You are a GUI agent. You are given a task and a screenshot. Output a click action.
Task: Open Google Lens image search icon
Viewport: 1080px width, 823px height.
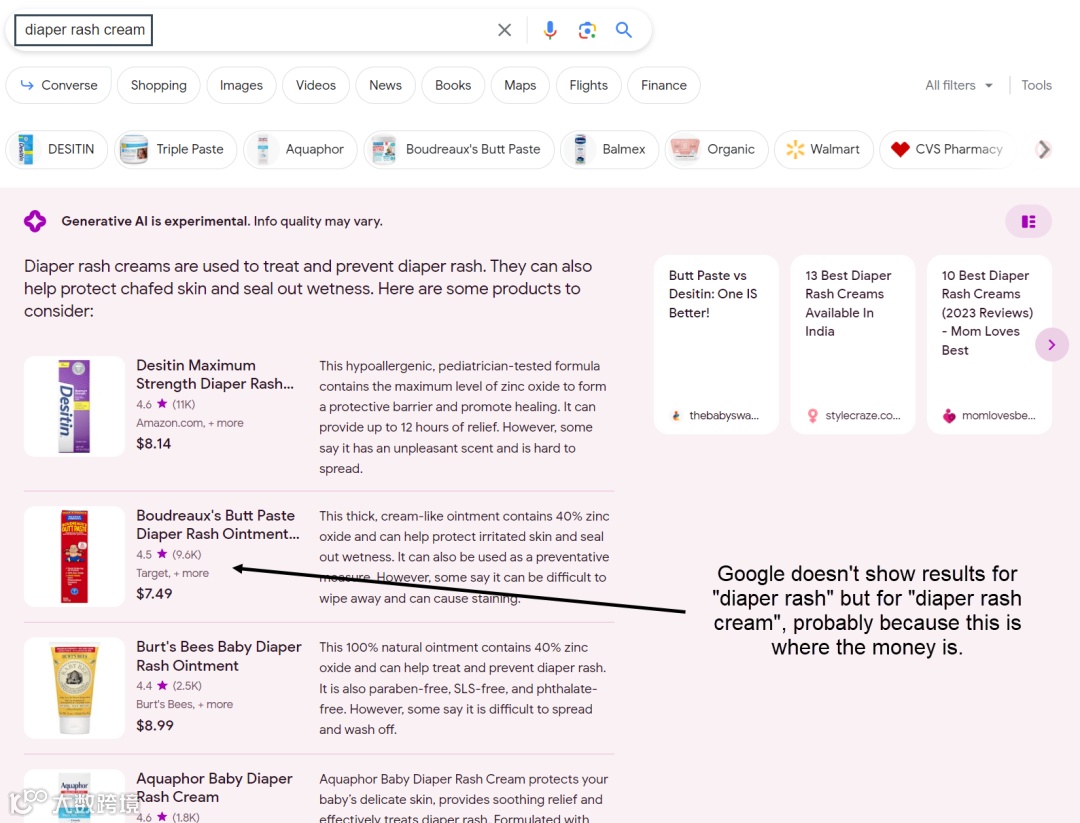tap(587, 30)
